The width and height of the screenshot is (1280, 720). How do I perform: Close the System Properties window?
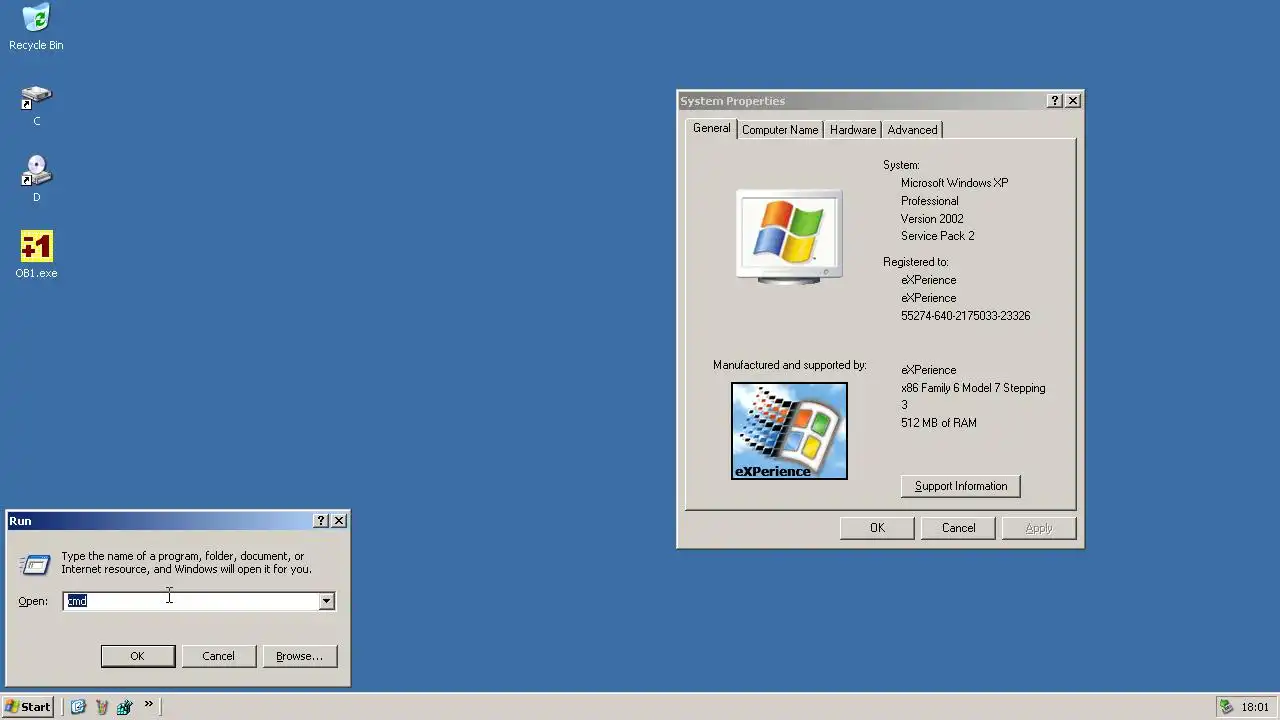pyautogui.click(x=1073, y=101)
